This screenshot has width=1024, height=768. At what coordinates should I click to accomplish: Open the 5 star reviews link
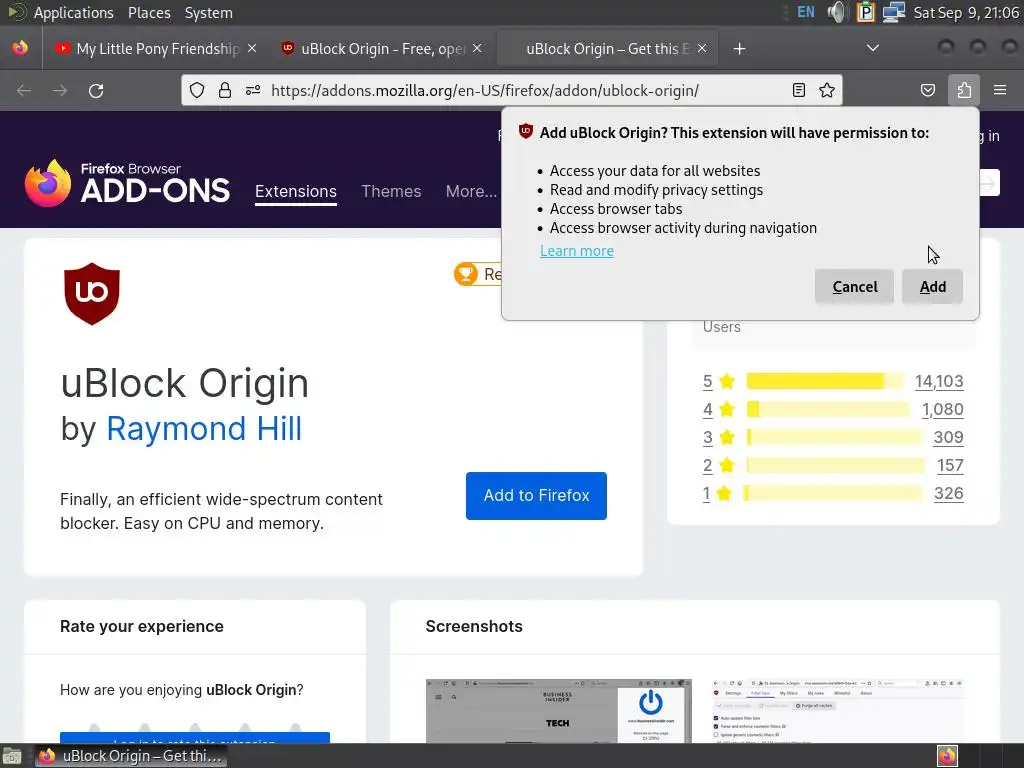707,381
